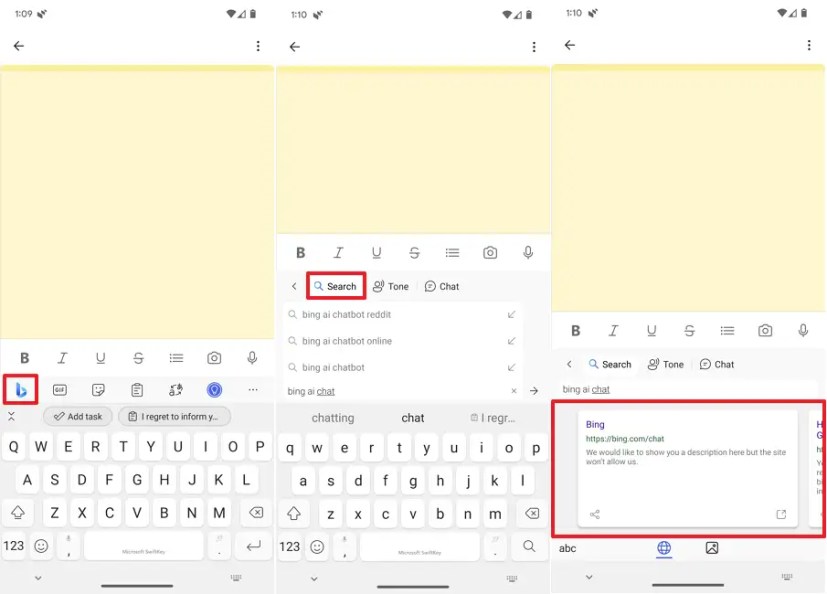
Task: Open more toolbar options (…) on the left phone
Action: pyautogui.click(x=253, y=389)
